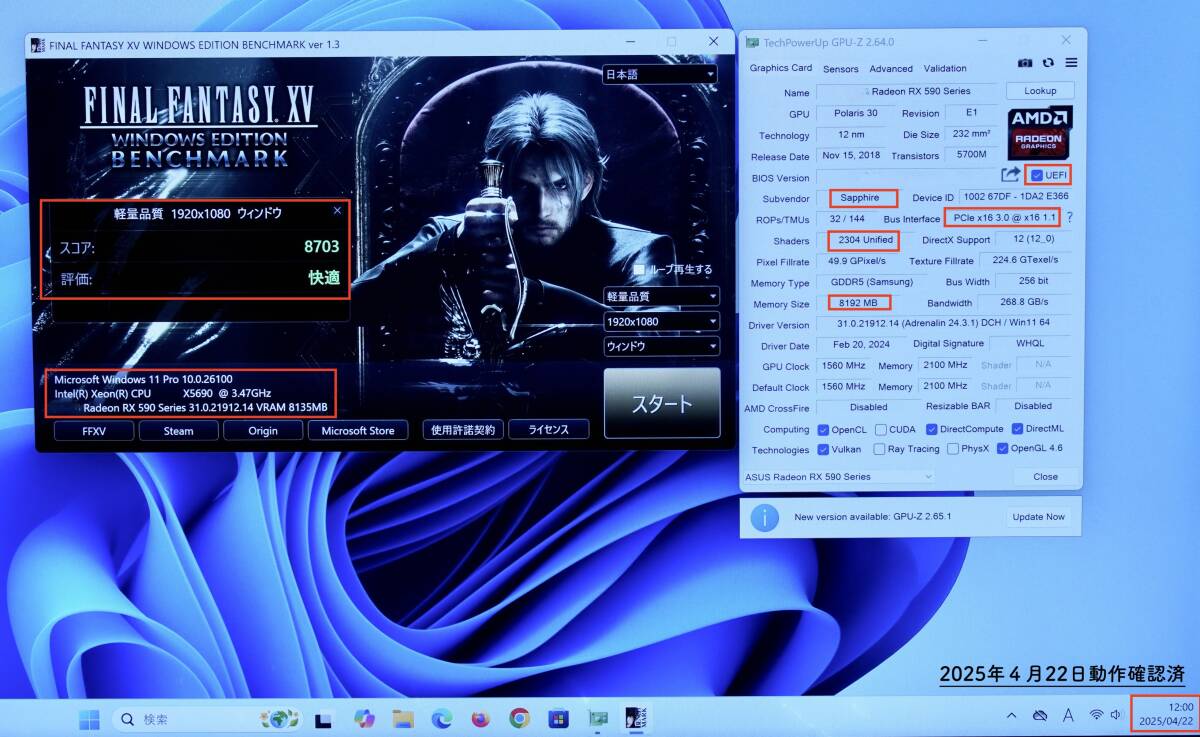Click the Lookup button
The image size is (1200, 737).
1040,91
